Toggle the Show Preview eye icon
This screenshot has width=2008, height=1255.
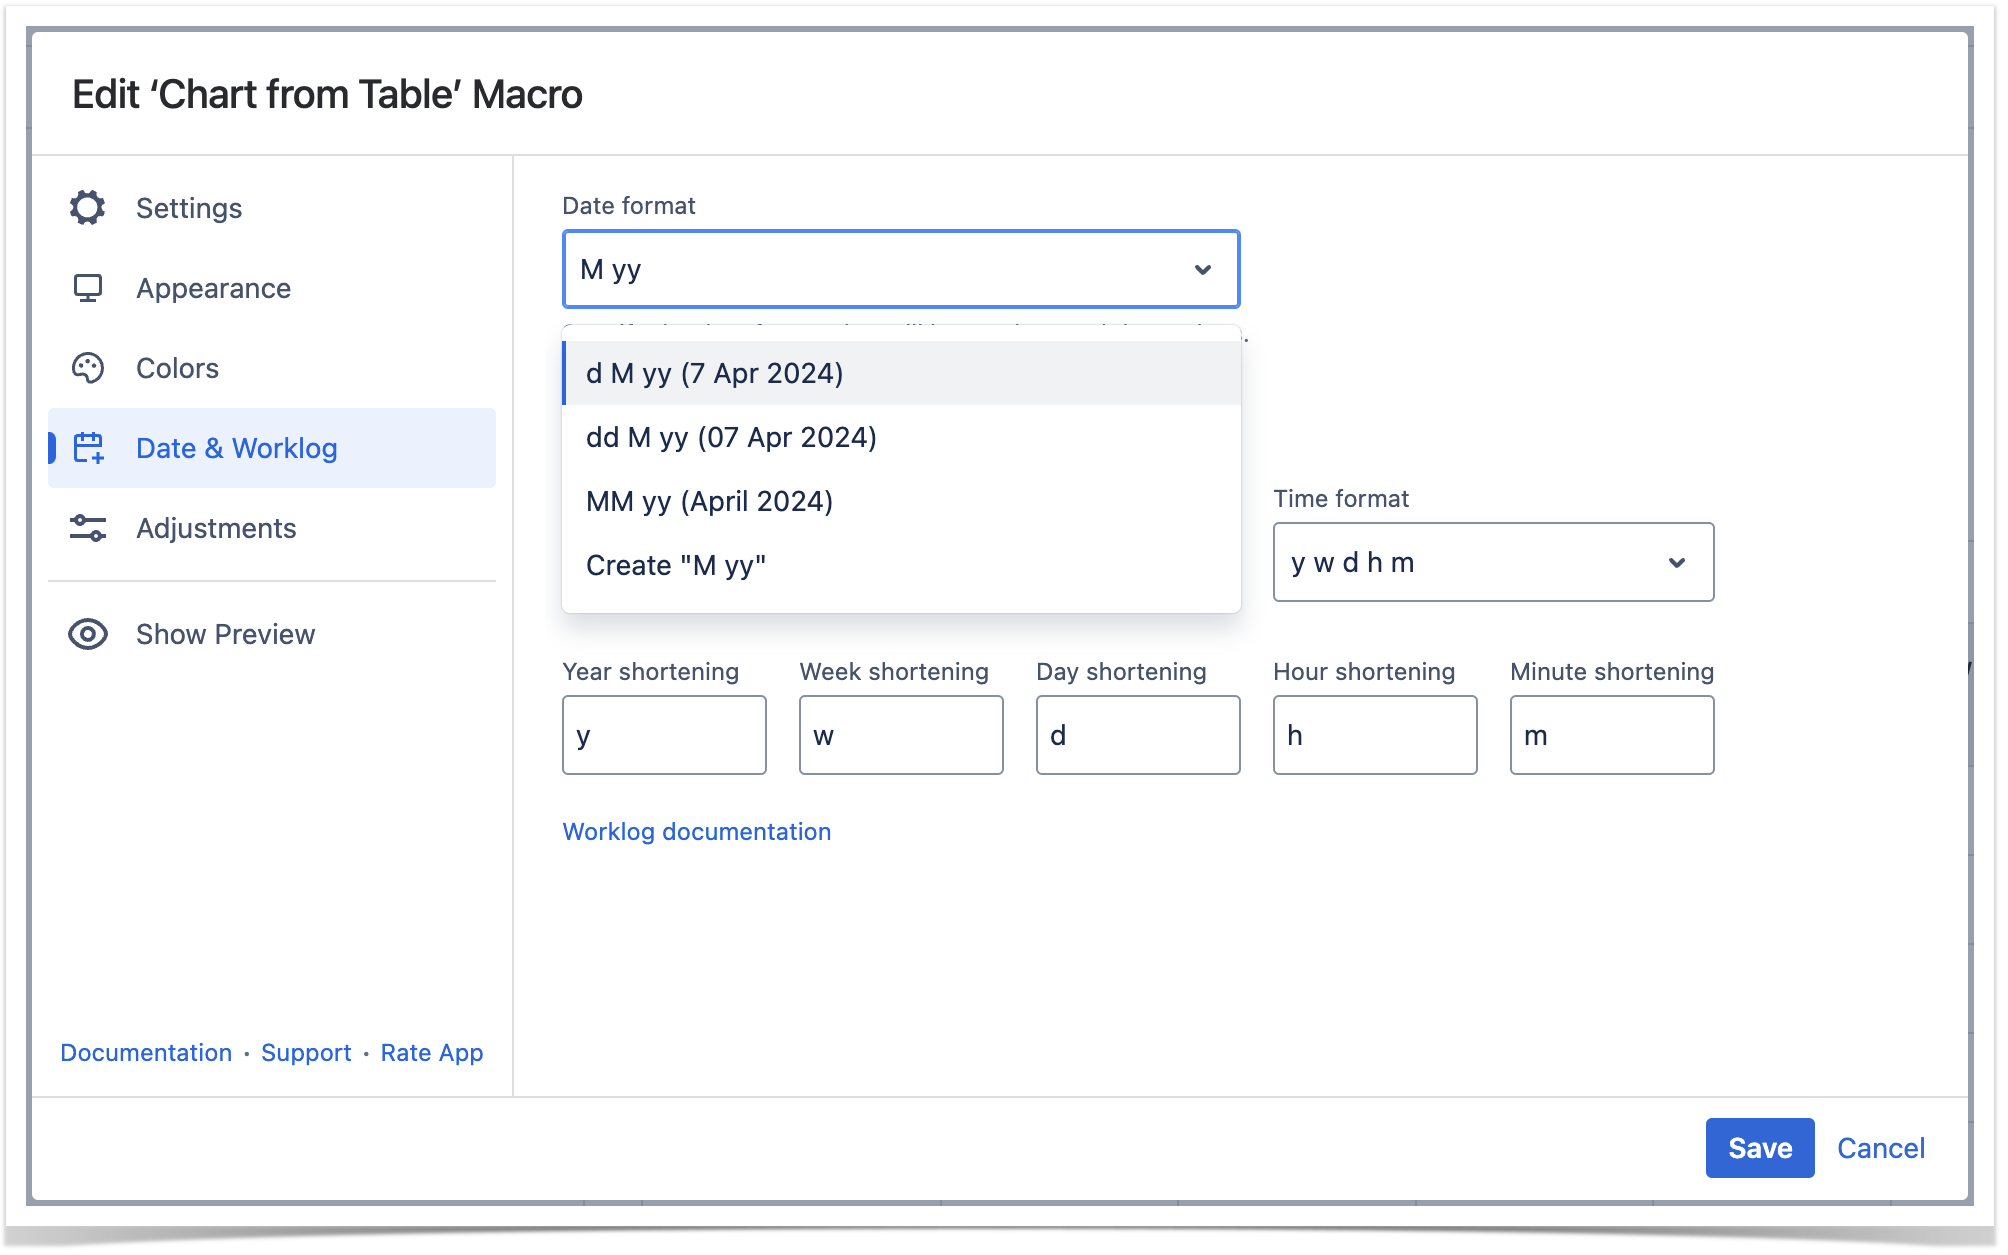[88, 634]
